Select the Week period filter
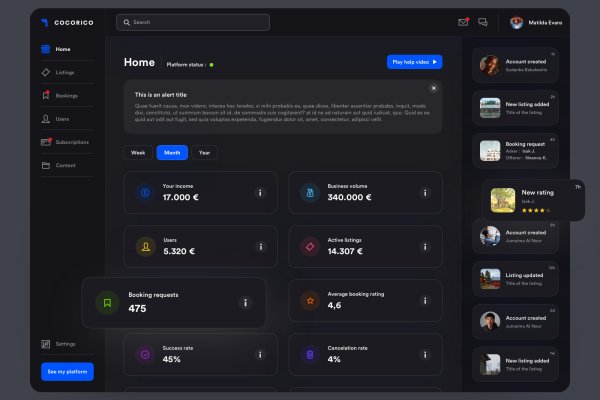 138,153
